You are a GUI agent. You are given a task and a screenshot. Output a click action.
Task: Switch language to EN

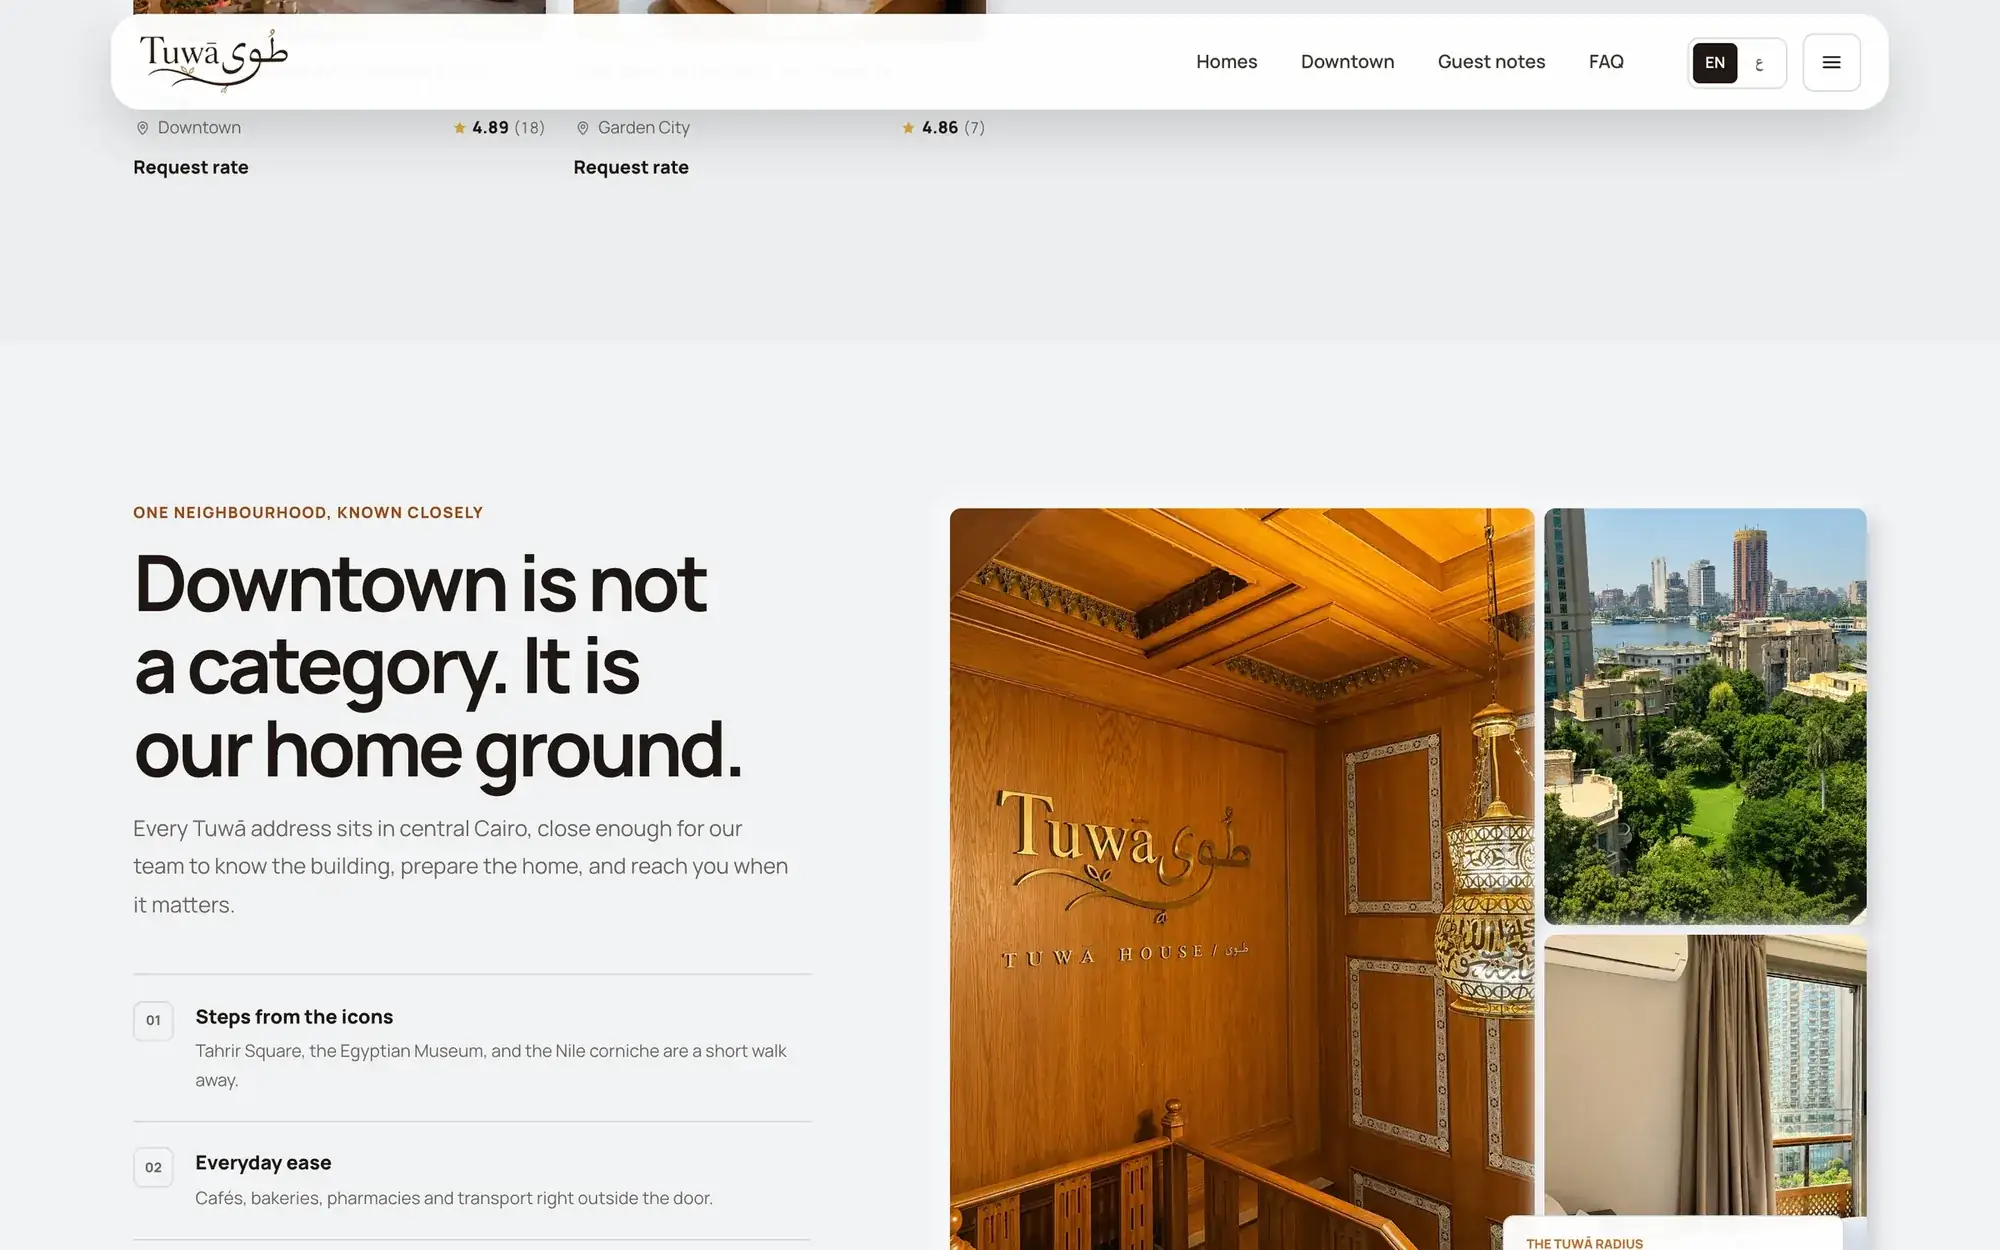click(x=1714, y=62)
